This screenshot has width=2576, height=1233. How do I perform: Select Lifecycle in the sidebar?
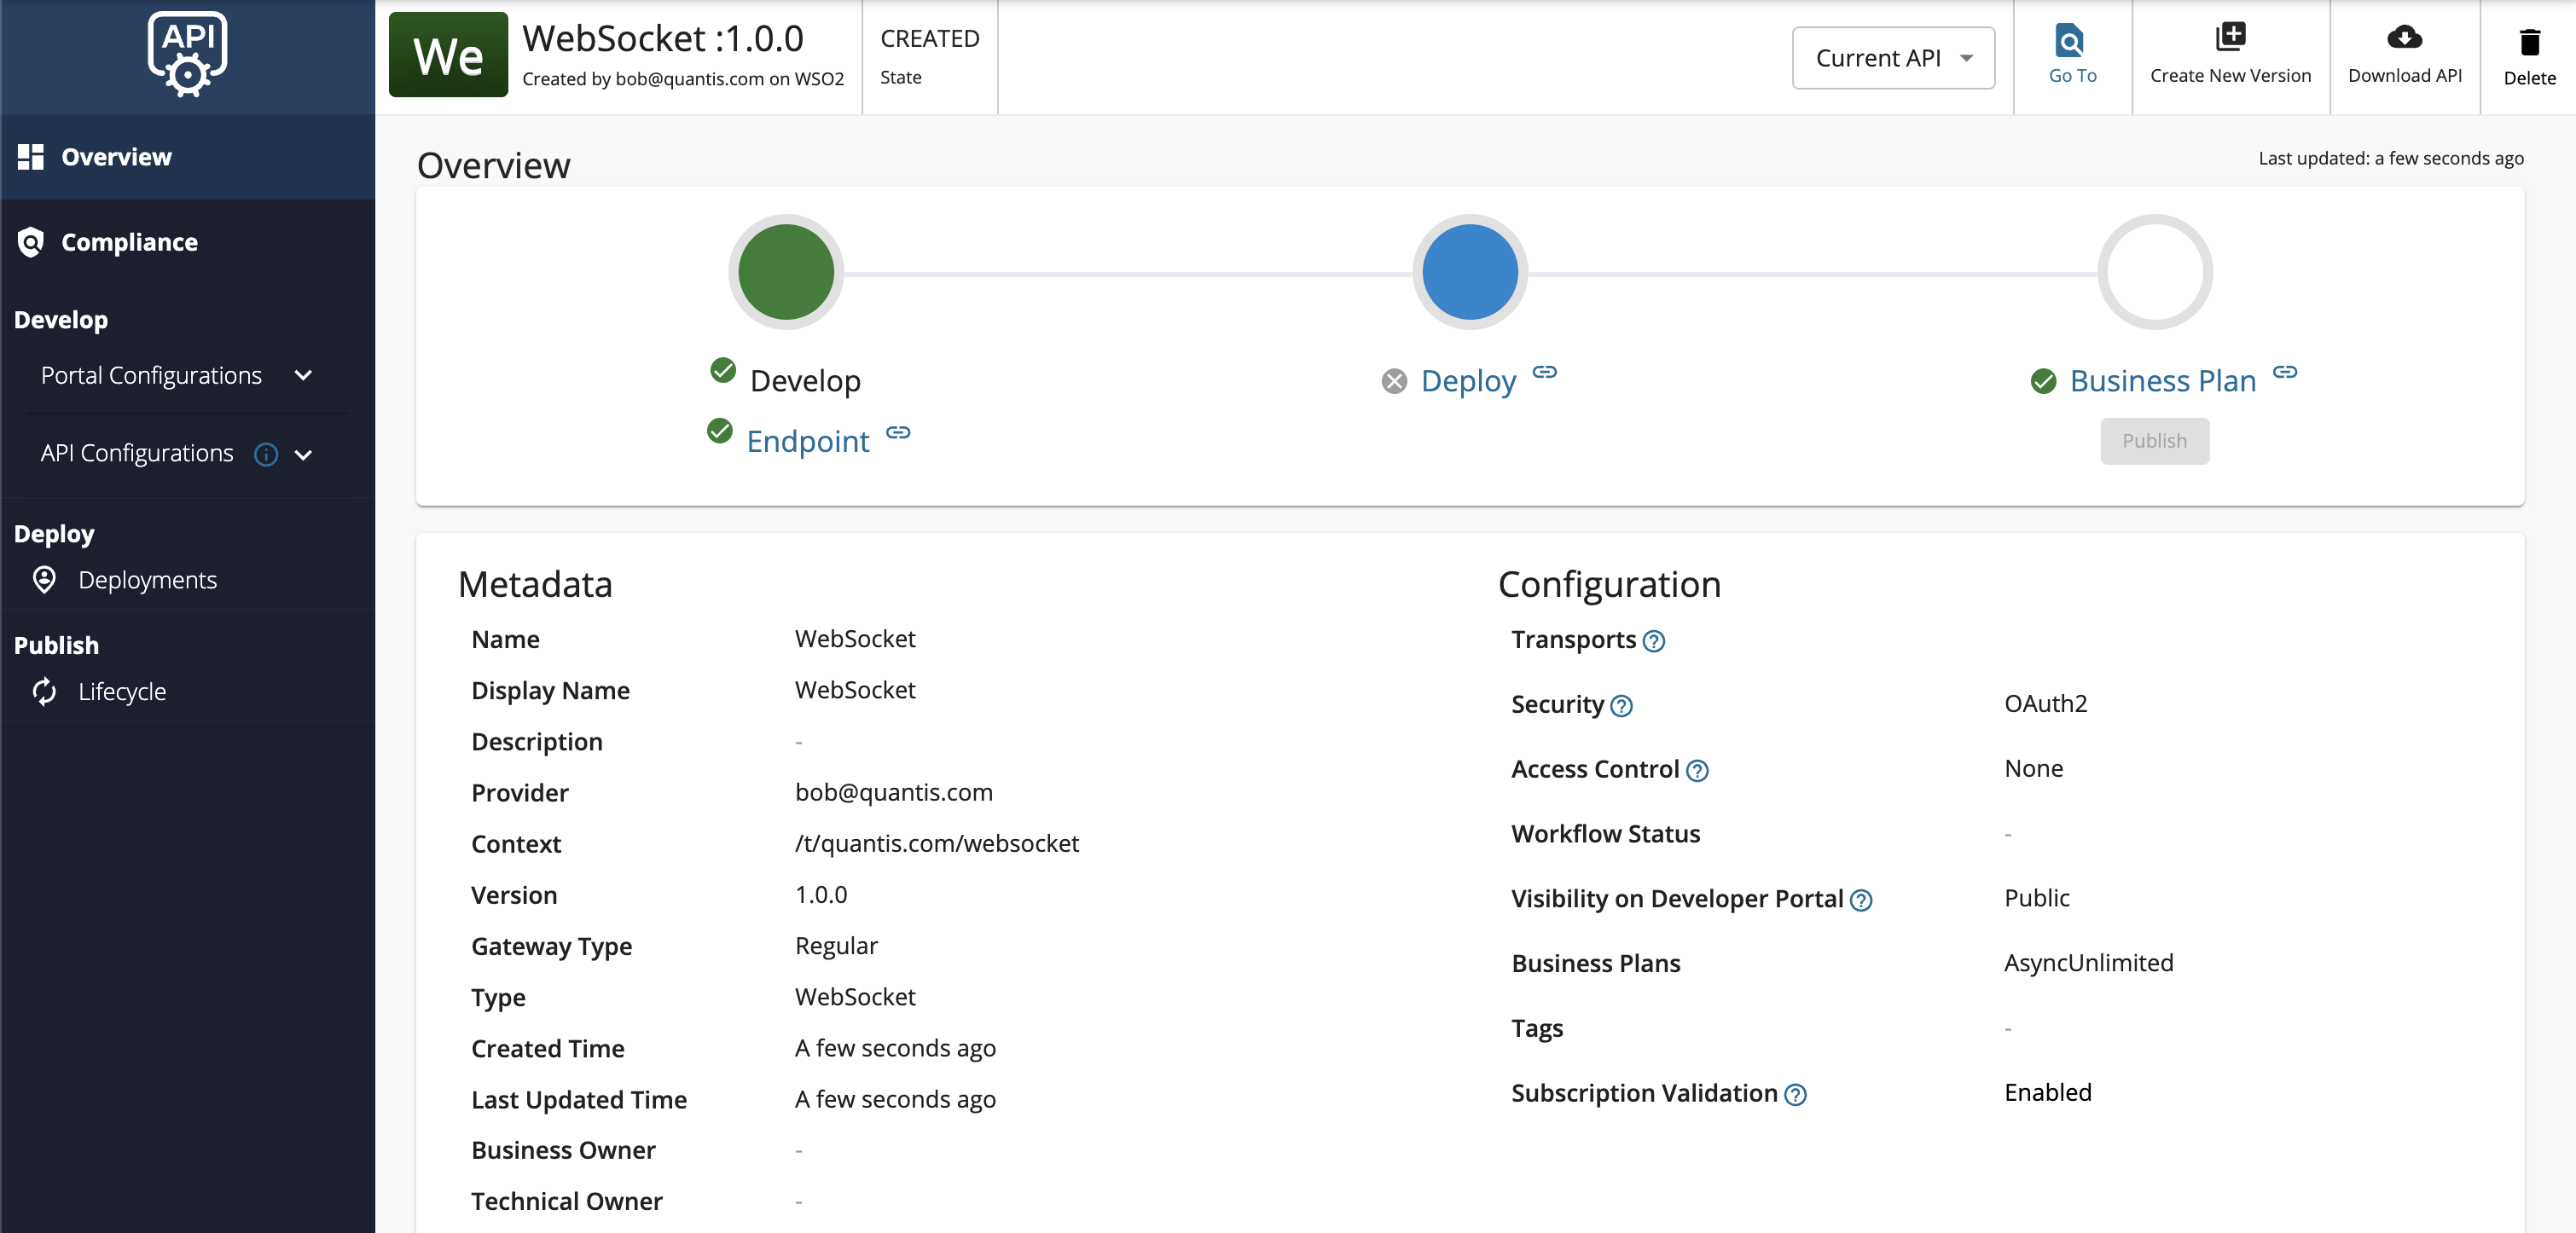pyautogui.click(x=122, y=692)
